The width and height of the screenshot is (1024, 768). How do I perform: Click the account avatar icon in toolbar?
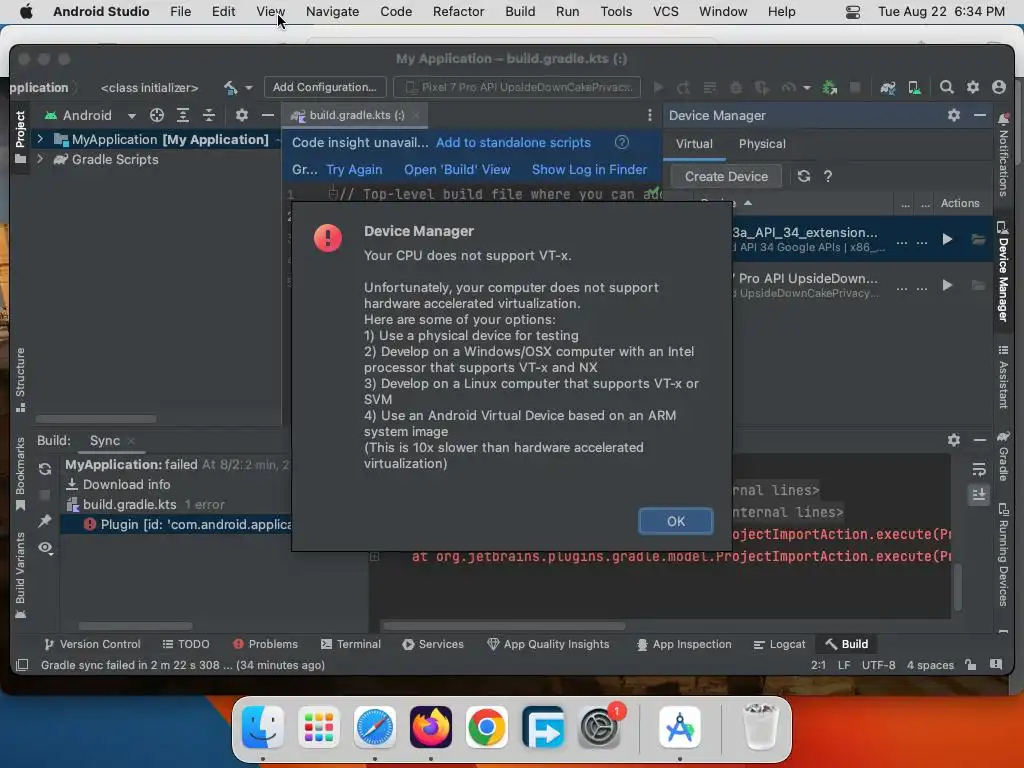(999, 87)
